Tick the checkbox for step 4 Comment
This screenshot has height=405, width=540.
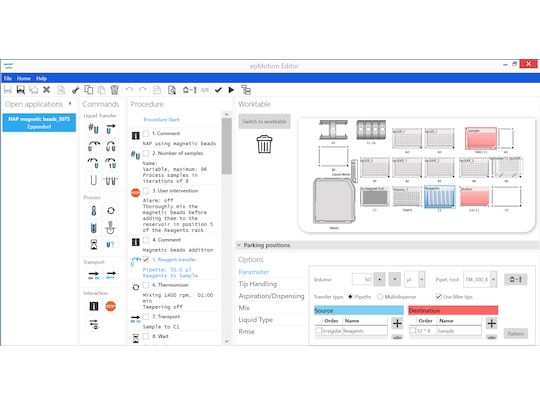tap(146, 240)
